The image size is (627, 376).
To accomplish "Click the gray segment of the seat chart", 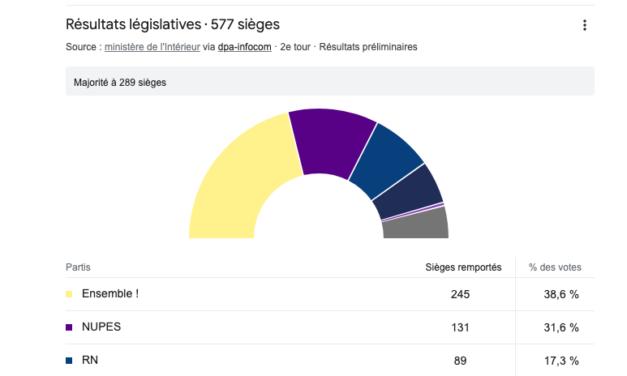I will point(418,226).
